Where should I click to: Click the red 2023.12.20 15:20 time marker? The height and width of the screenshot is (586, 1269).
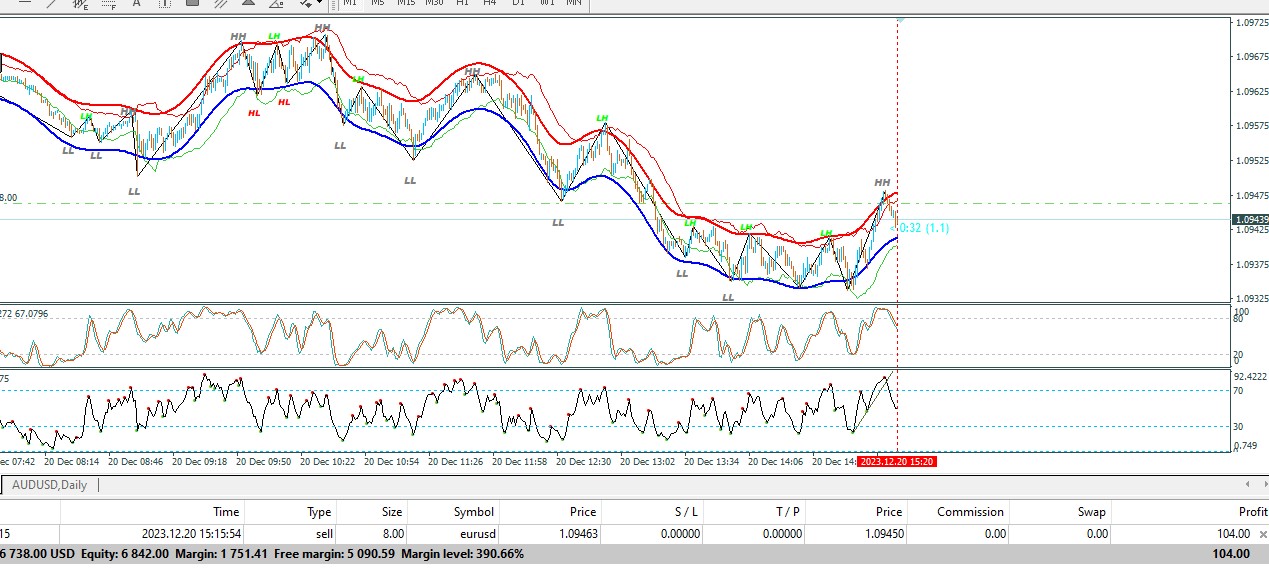coord(897,462)
